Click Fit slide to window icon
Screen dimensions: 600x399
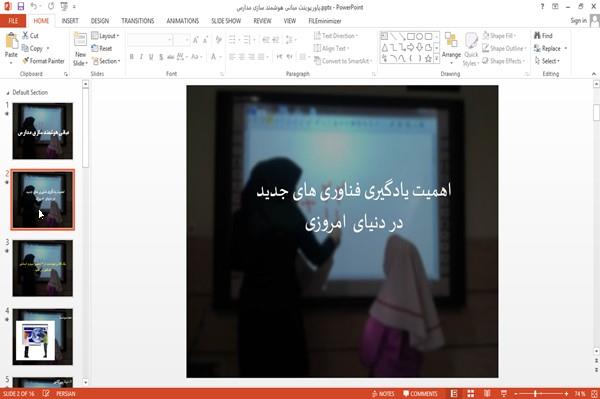(594, 394)
